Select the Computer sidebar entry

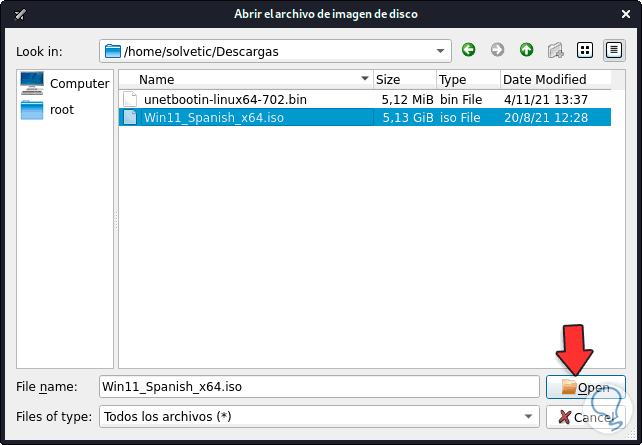tap(65, 84)
